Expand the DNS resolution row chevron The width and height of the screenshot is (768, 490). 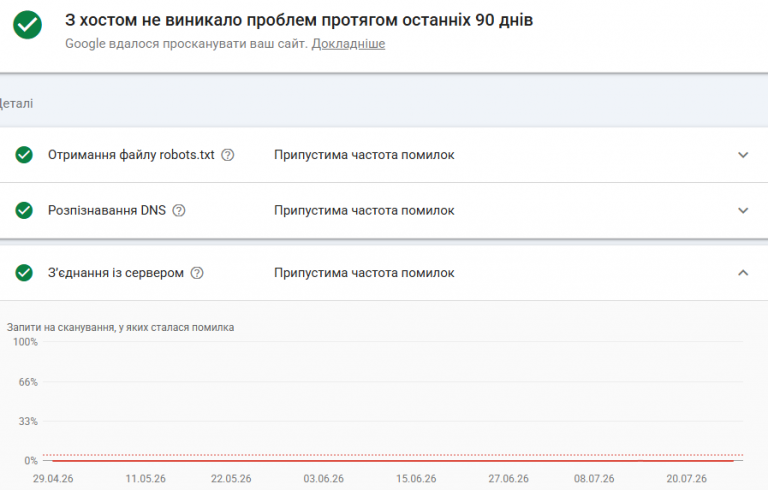743,211
